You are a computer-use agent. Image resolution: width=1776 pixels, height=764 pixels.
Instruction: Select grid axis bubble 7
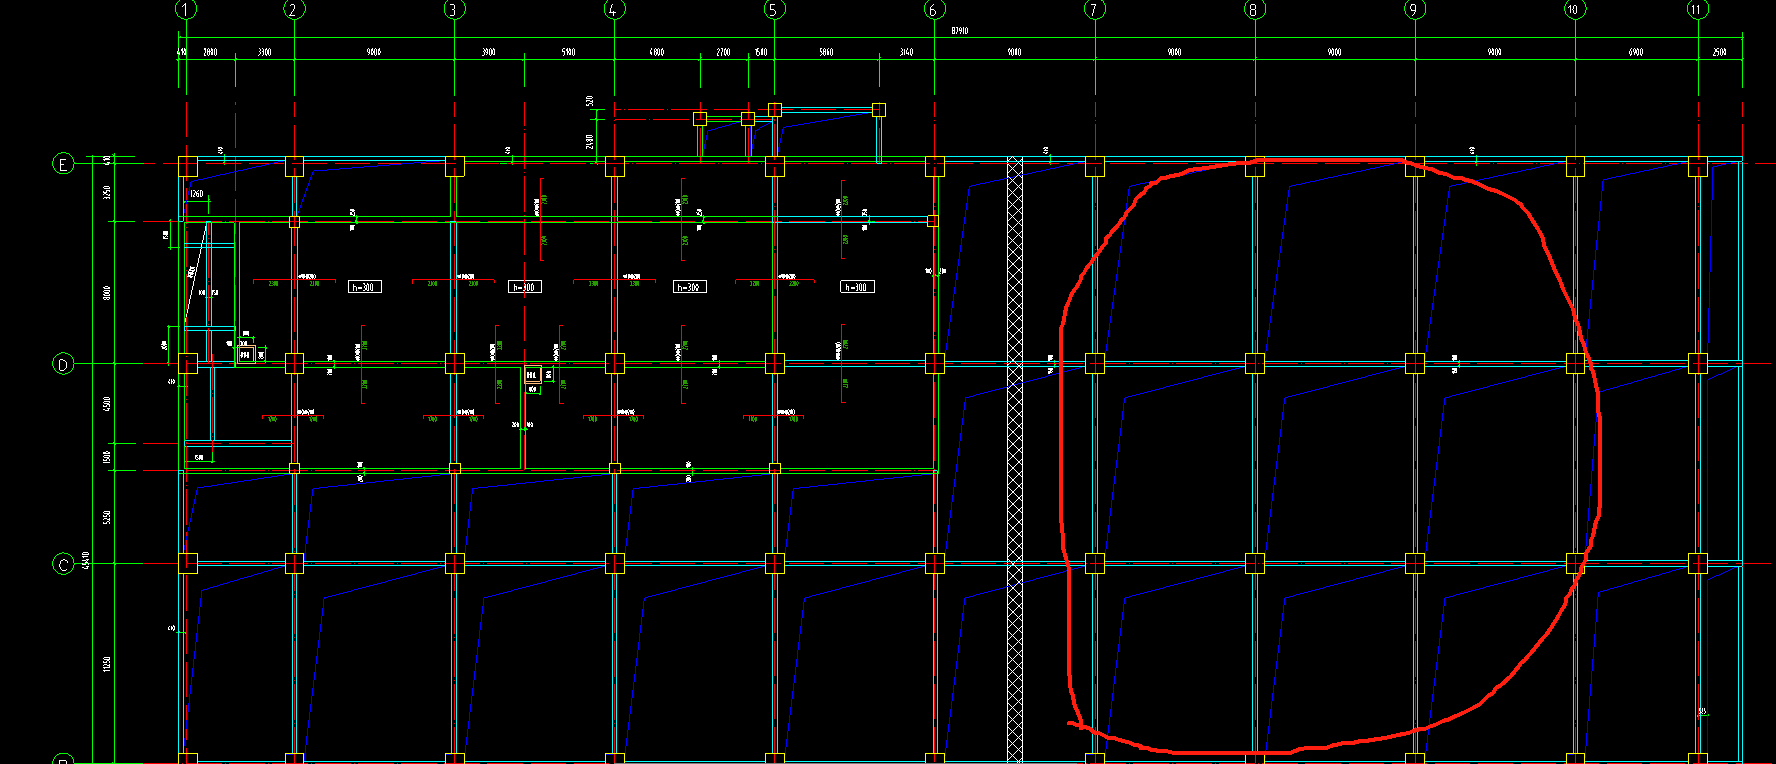(1094, 9)
